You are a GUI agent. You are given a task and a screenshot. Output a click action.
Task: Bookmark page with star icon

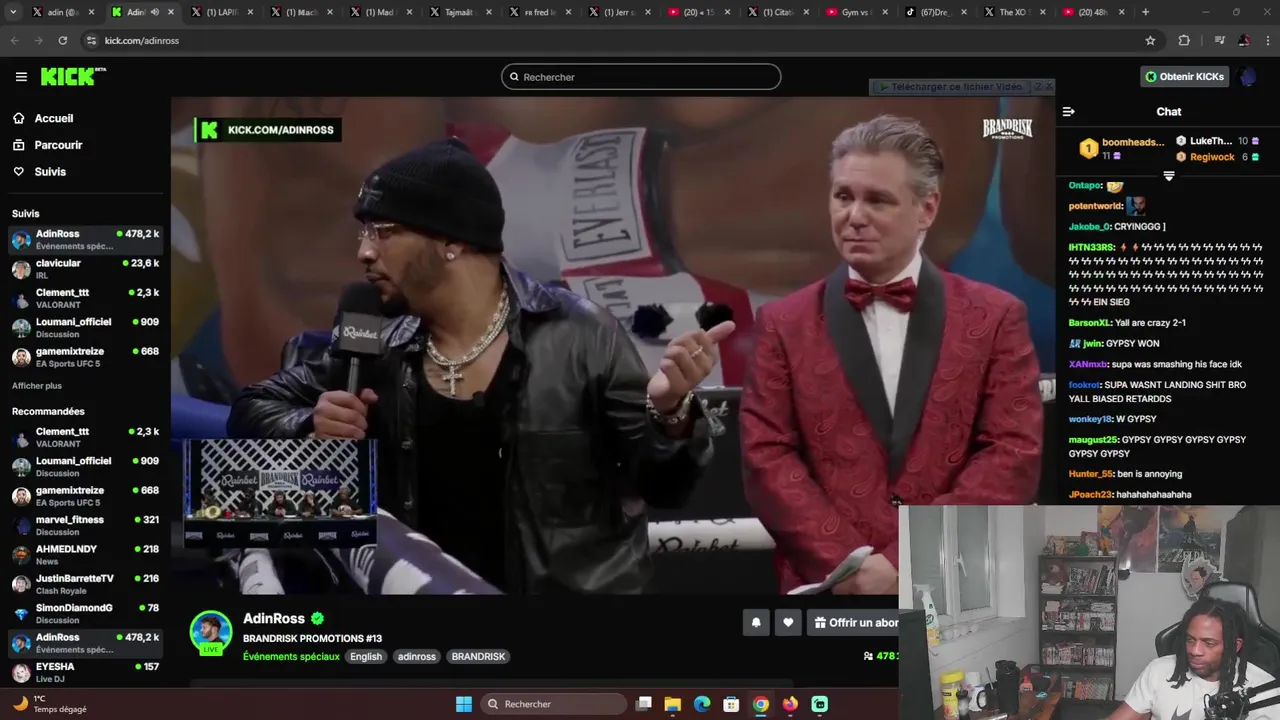[x=1150, y=40]
